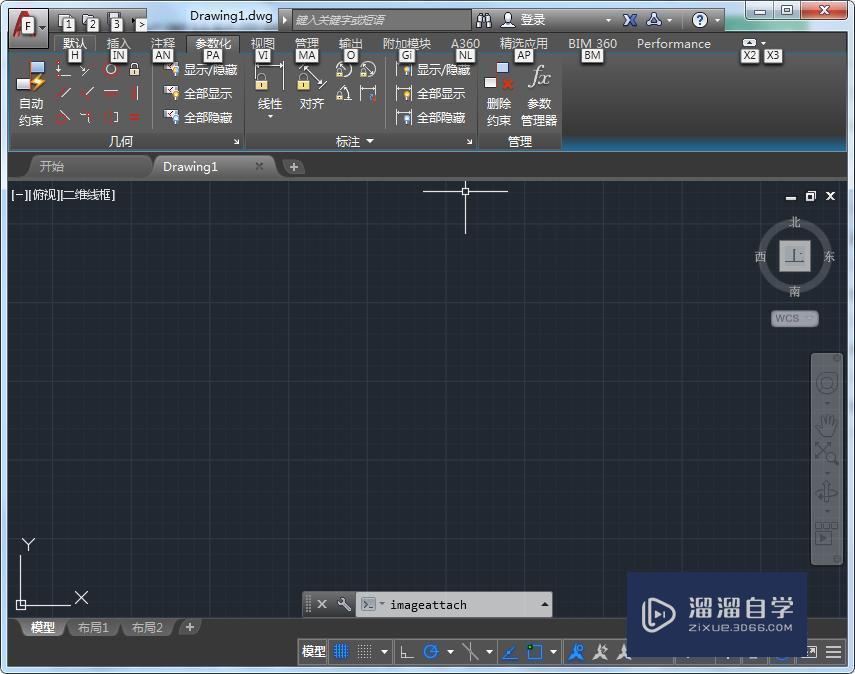The image size is (855, 674).
Task: Toggle the grid display in status bar
Action: (340, 652)
